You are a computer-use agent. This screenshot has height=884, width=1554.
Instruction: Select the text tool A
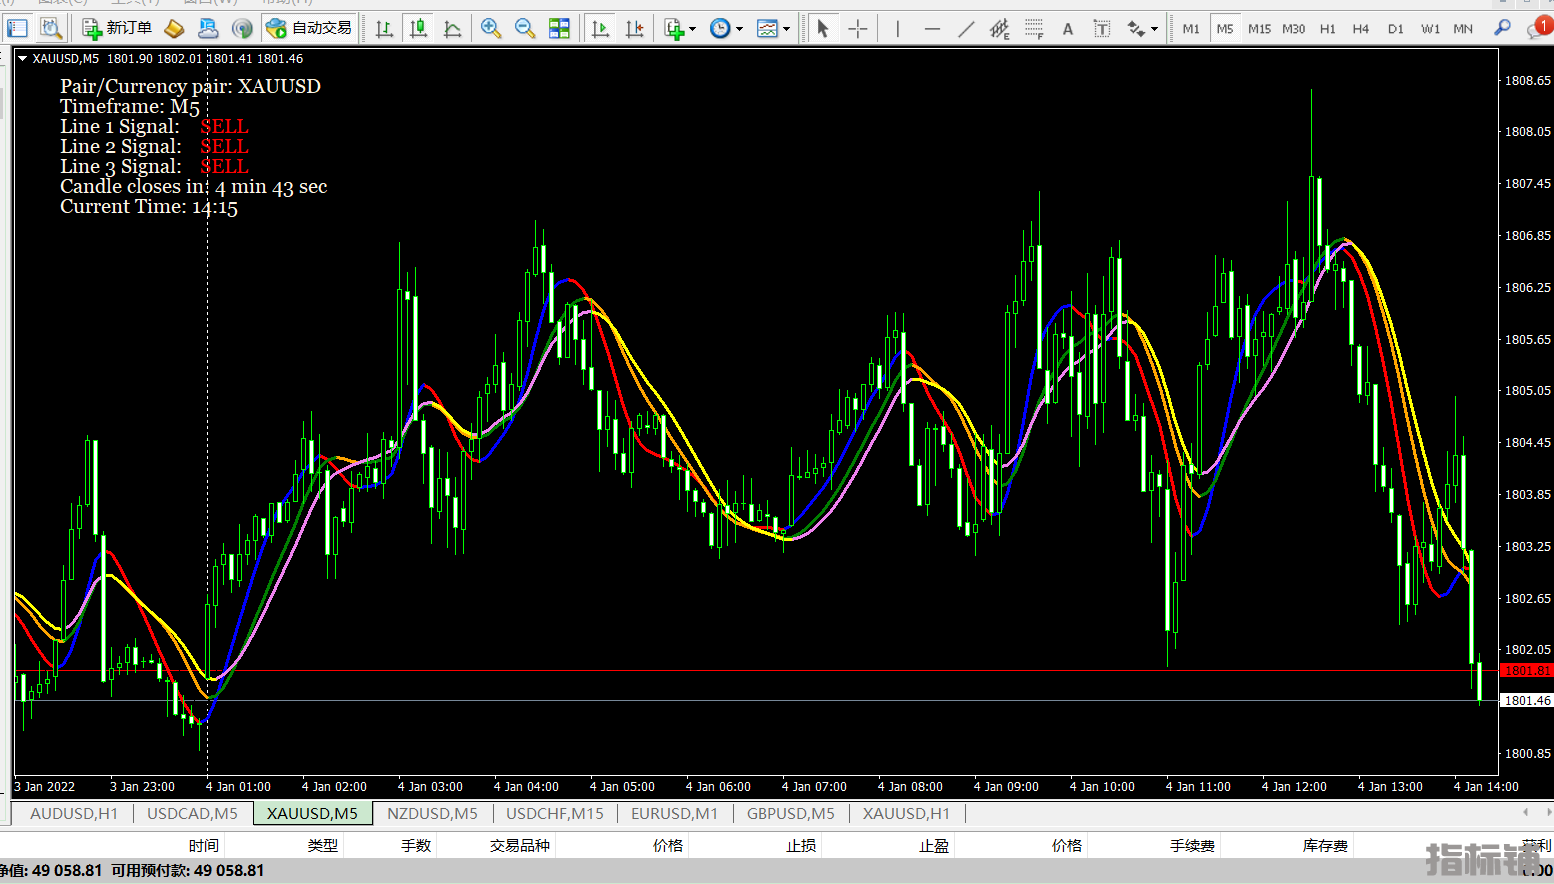[x=1068, y=28]
